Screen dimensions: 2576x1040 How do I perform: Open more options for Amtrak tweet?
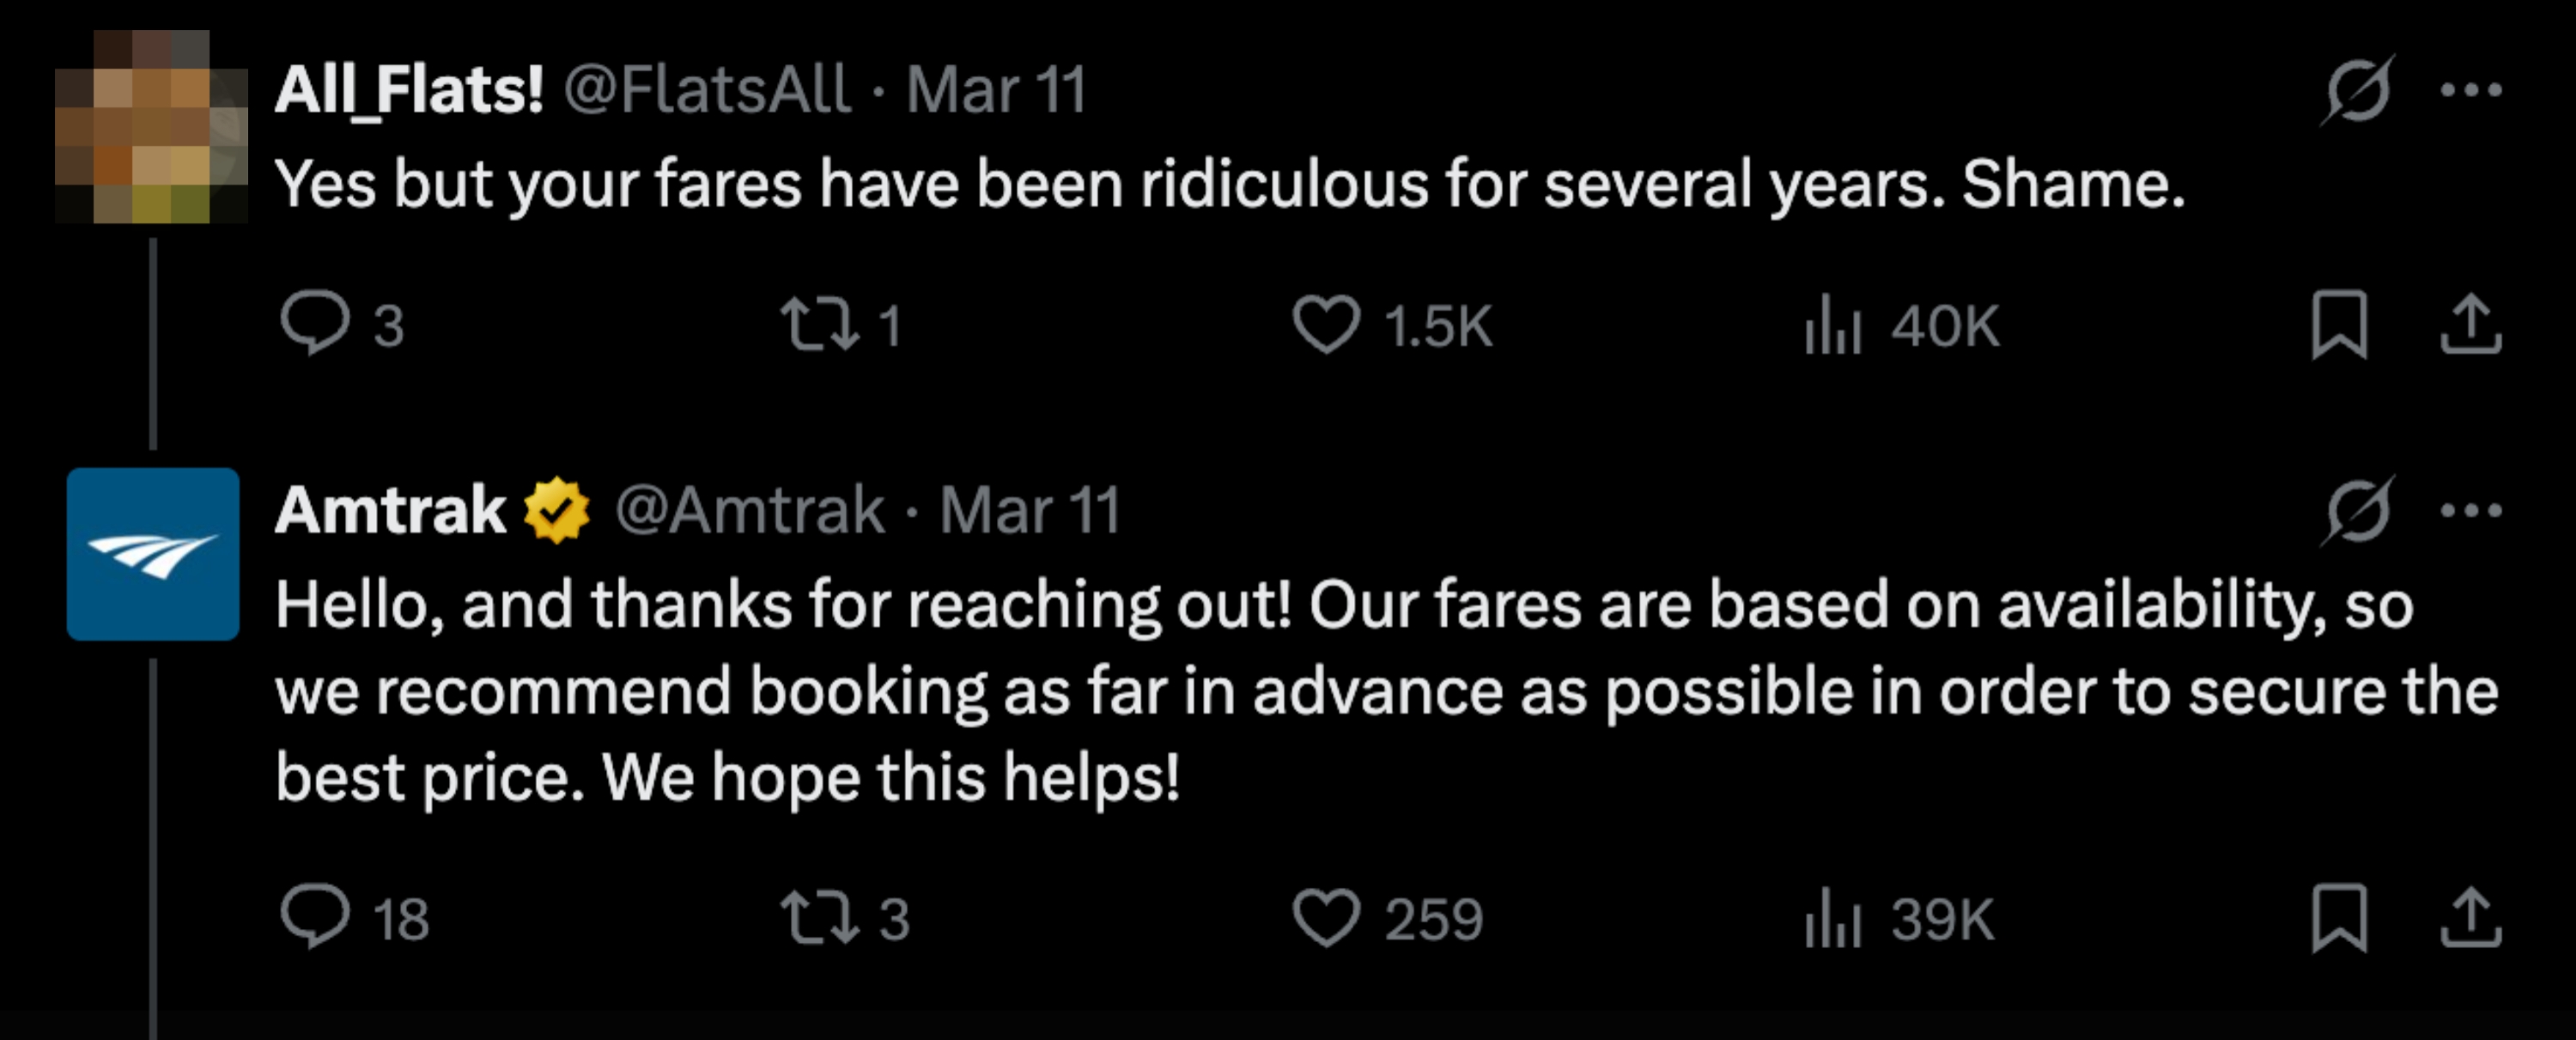pos(2470,510)
